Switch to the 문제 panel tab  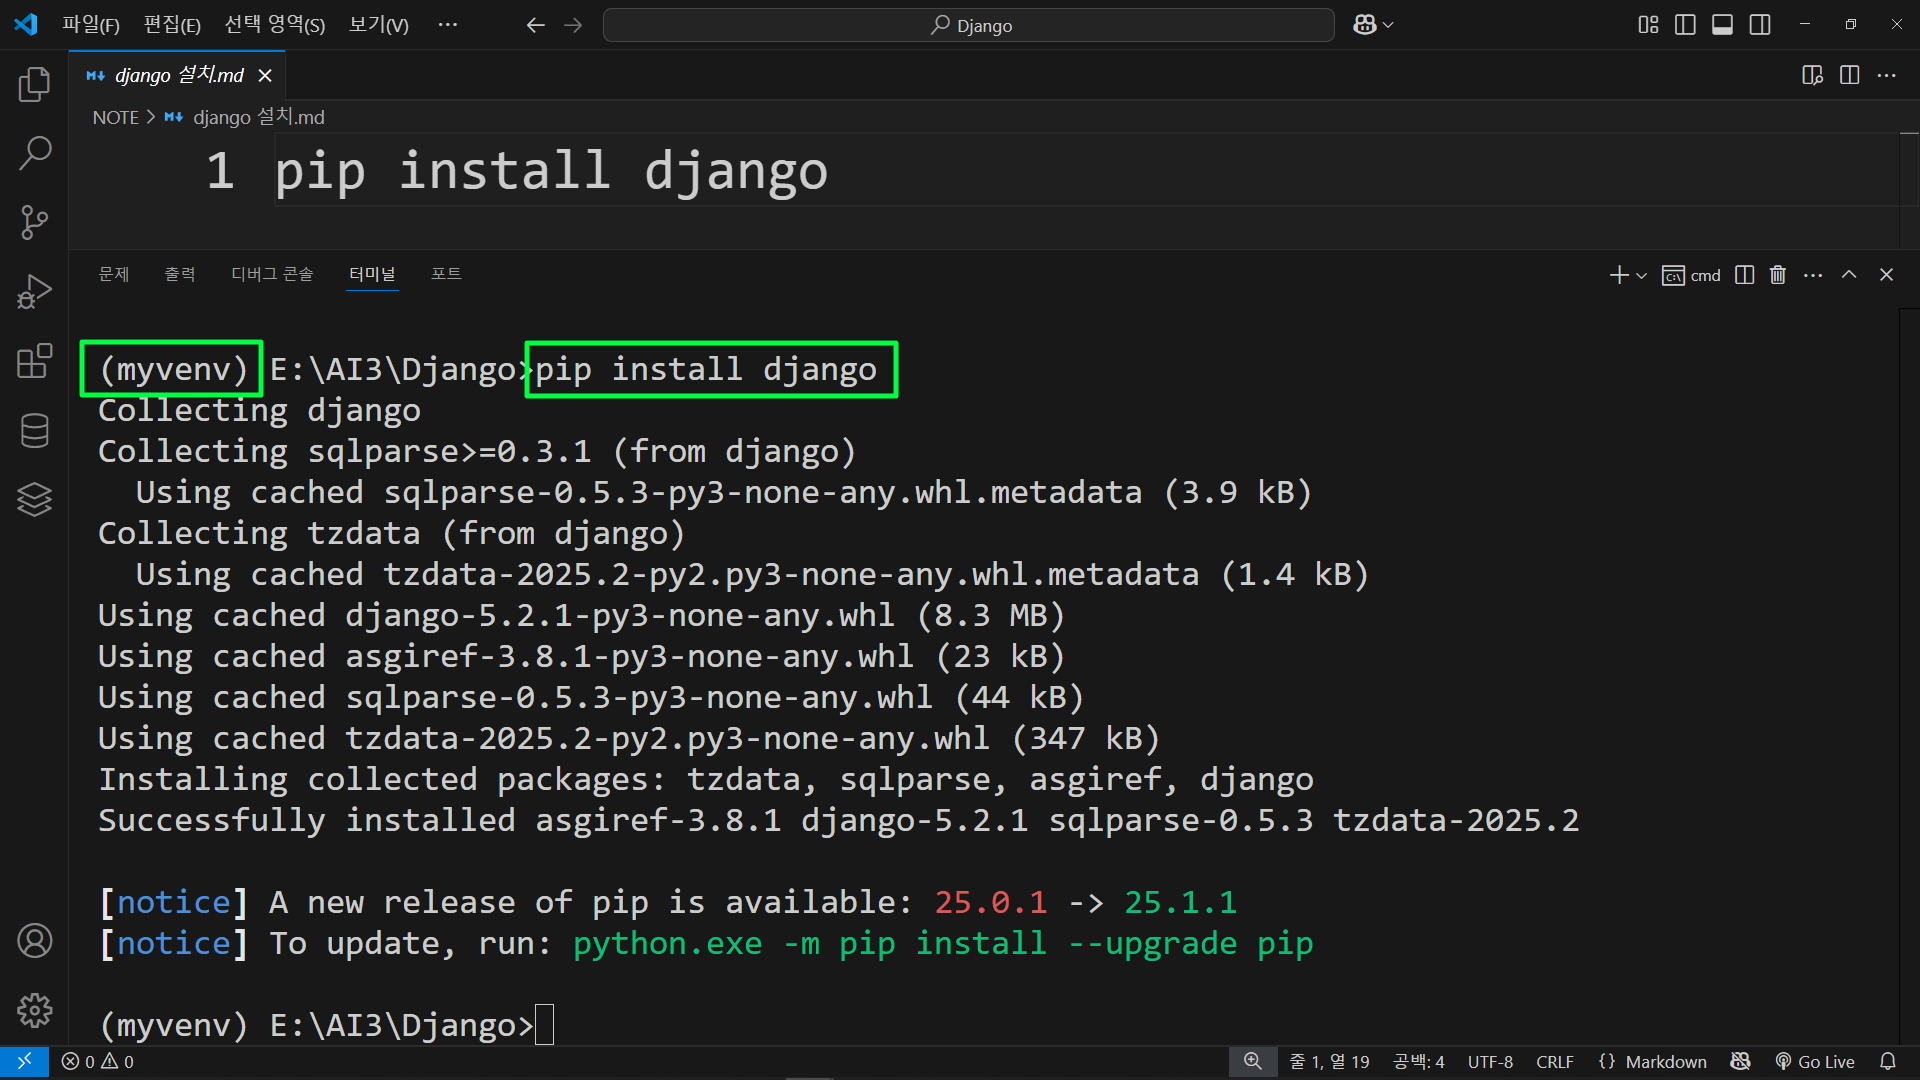tap(114, 274)
